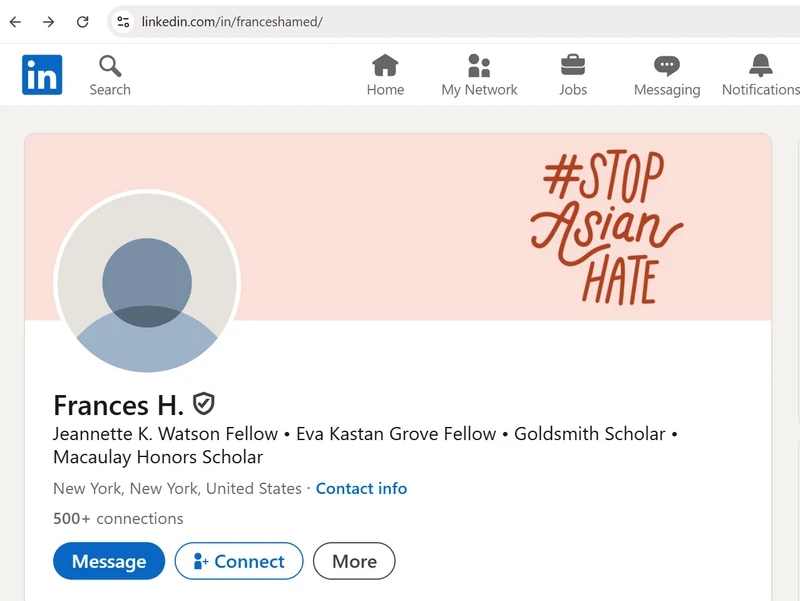This screenshot has width=800, height=601.
Task: Open the Search magnifier icon
Action: click(110, 64)
